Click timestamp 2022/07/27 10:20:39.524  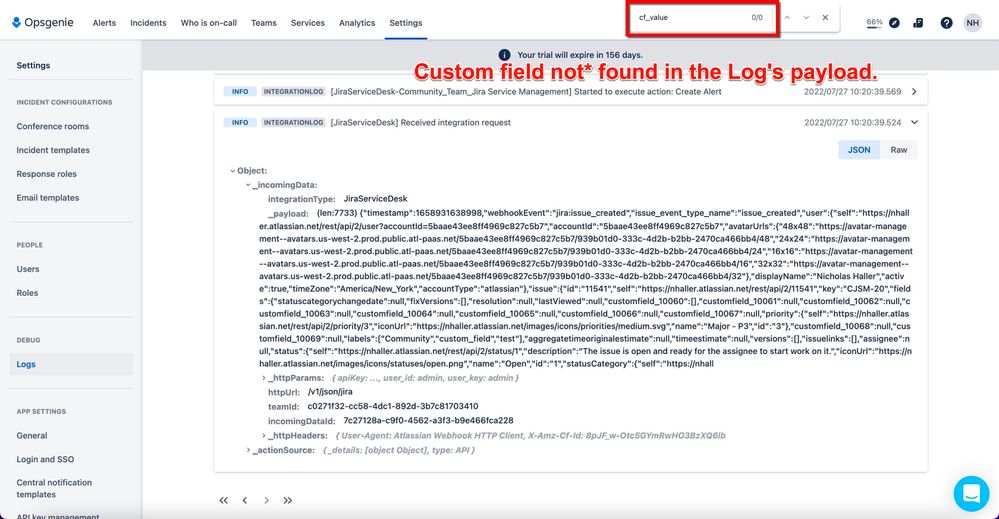852,122
